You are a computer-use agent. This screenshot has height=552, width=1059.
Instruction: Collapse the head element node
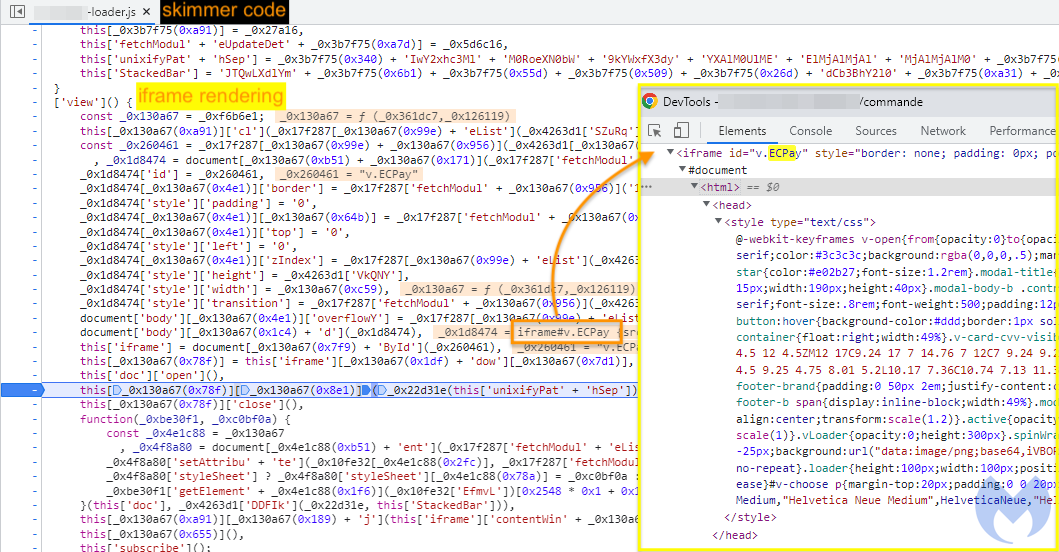(706, 205)
